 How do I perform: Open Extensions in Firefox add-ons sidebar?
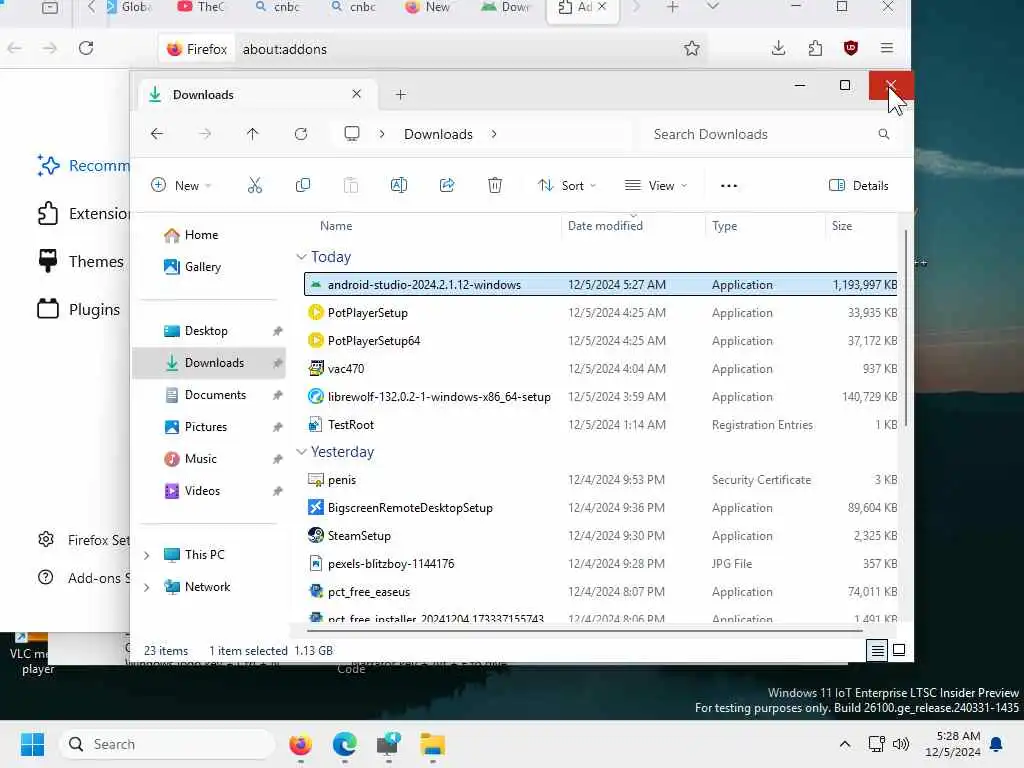click(x=84, y=214)
